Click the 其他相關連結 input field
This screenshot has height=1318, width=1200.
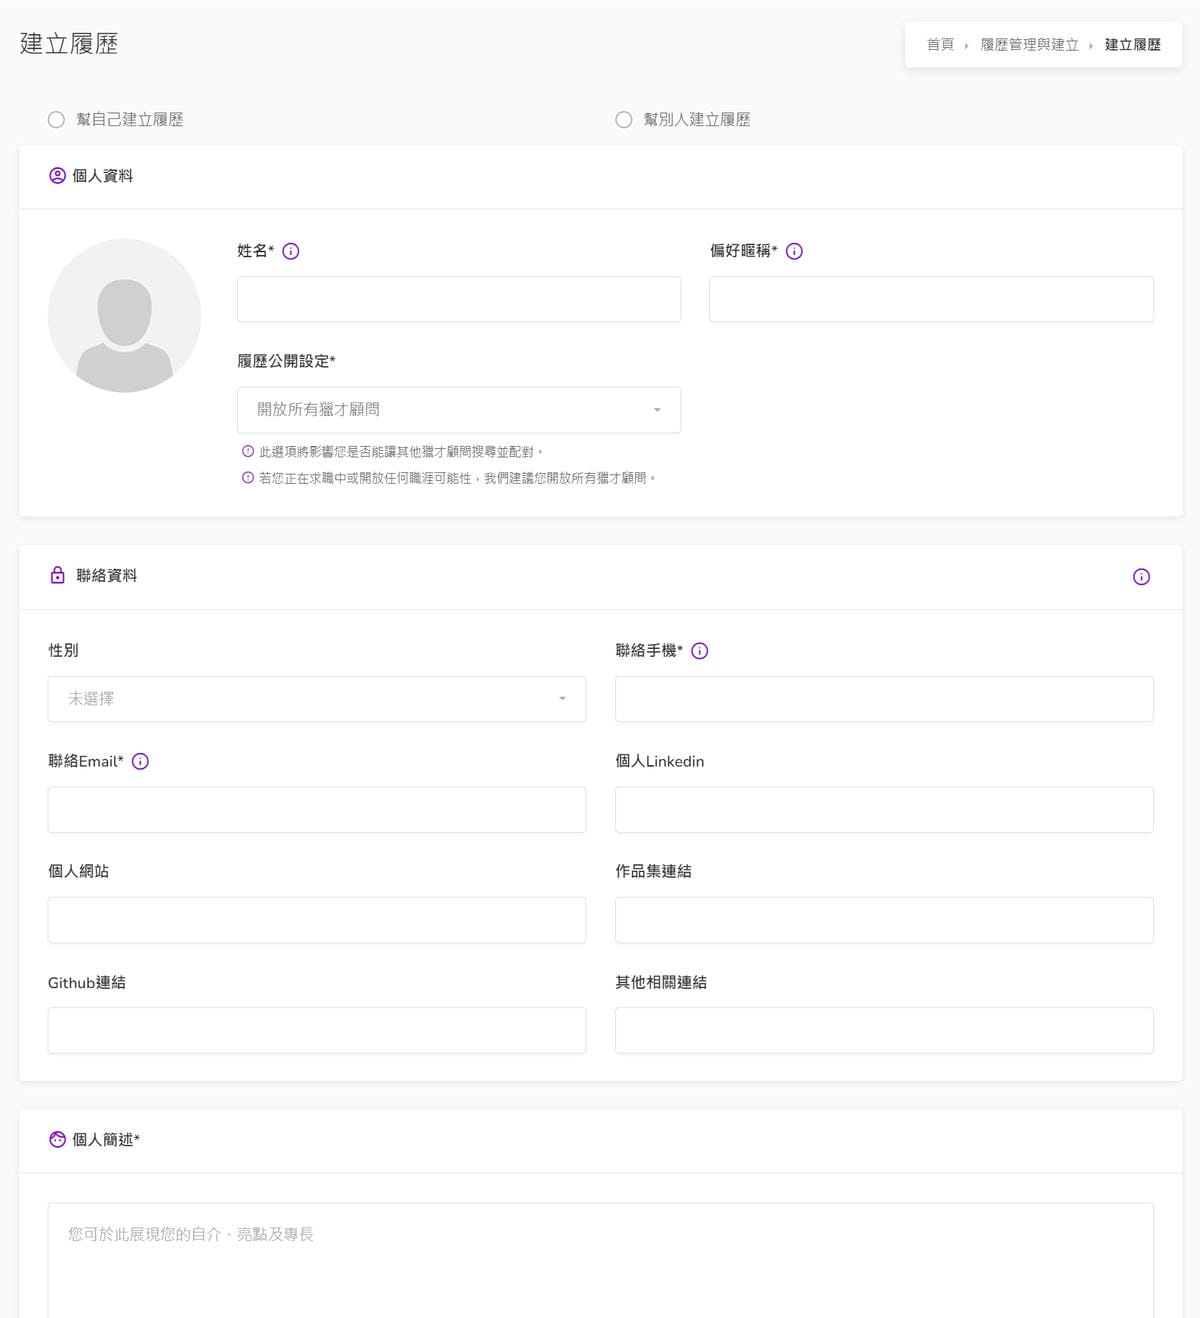click(884, 1030)
